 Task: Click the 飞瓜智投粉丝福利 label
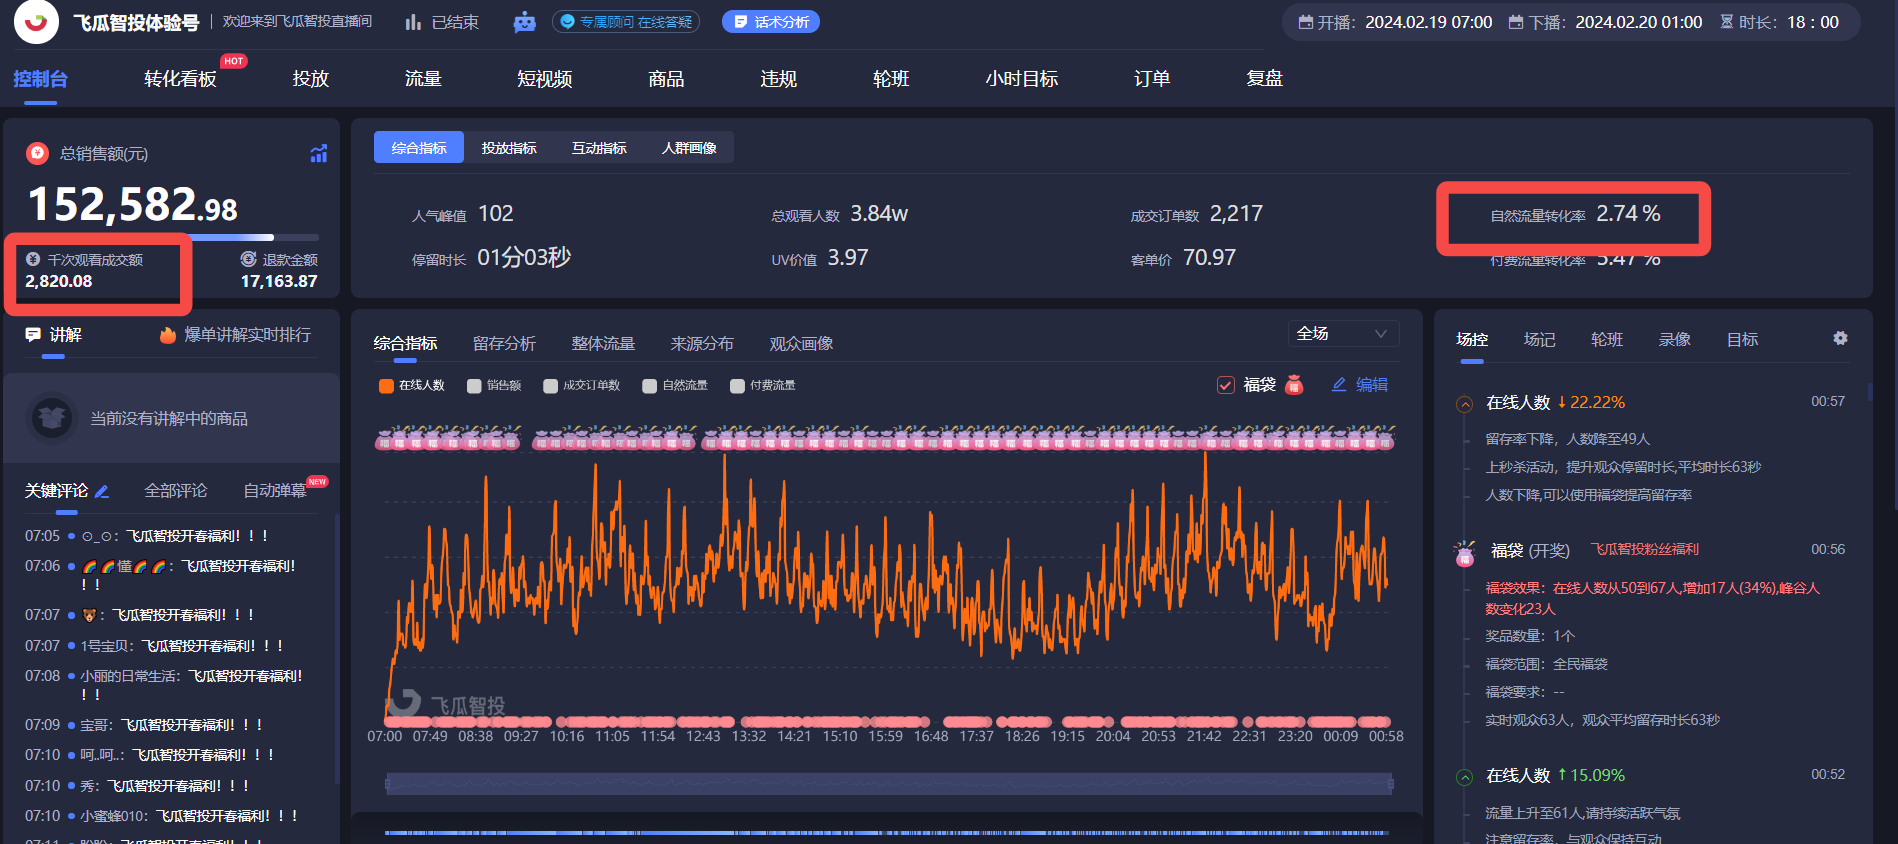[x=1645, y=549]
